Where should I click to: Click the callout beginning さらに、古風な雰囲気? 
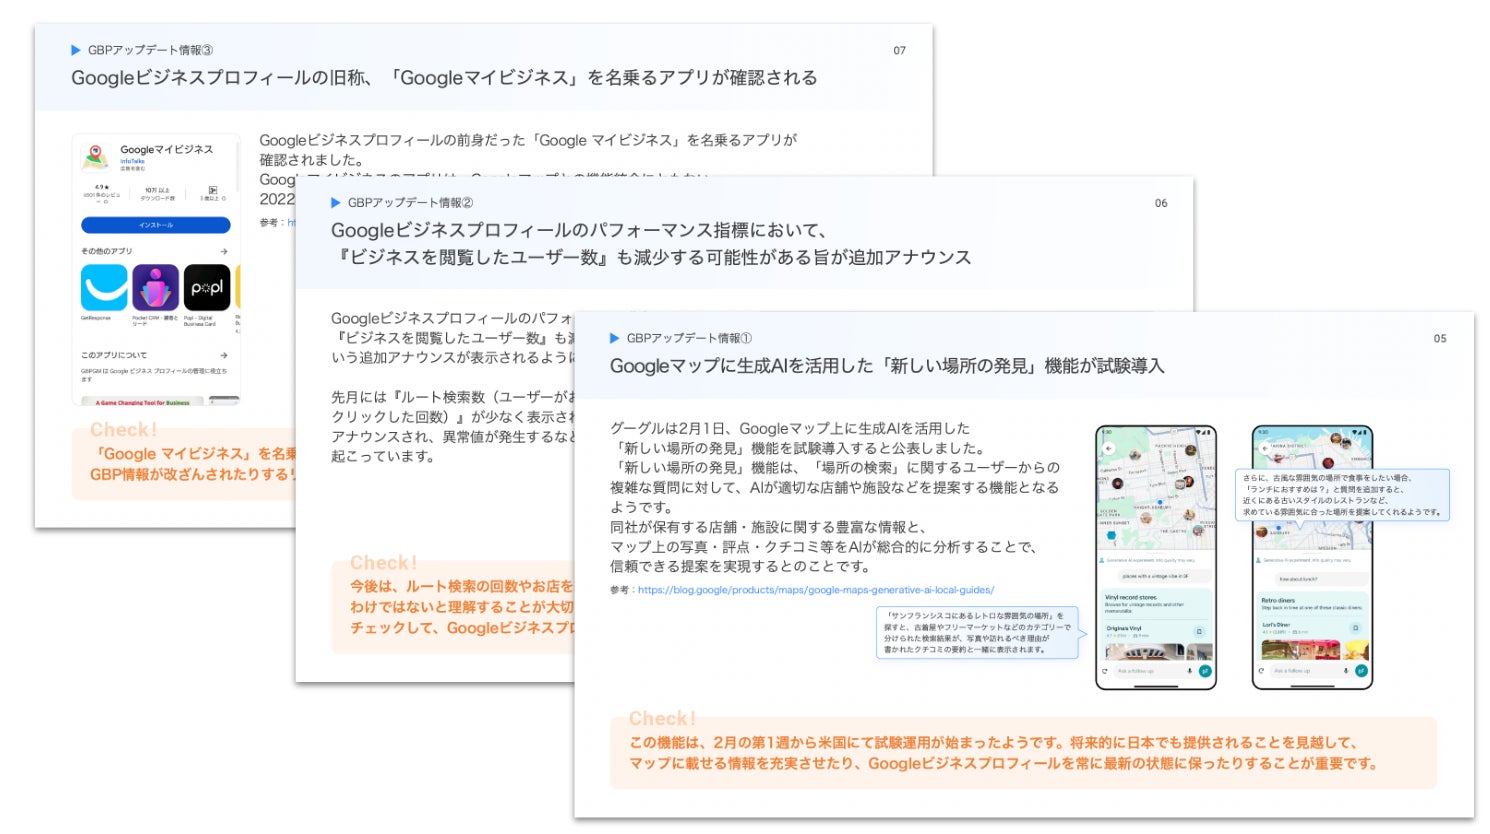pyautogui.click(x=1342, y=495)
